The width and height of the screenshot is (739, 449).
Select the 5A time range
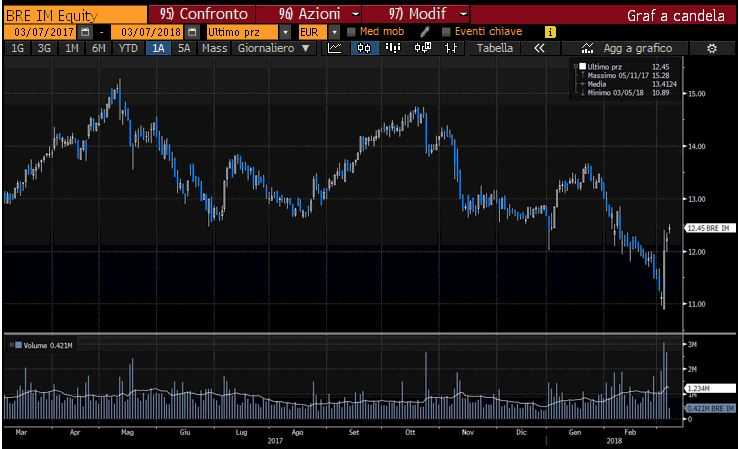pyautogui.click(x=184, y=48)
